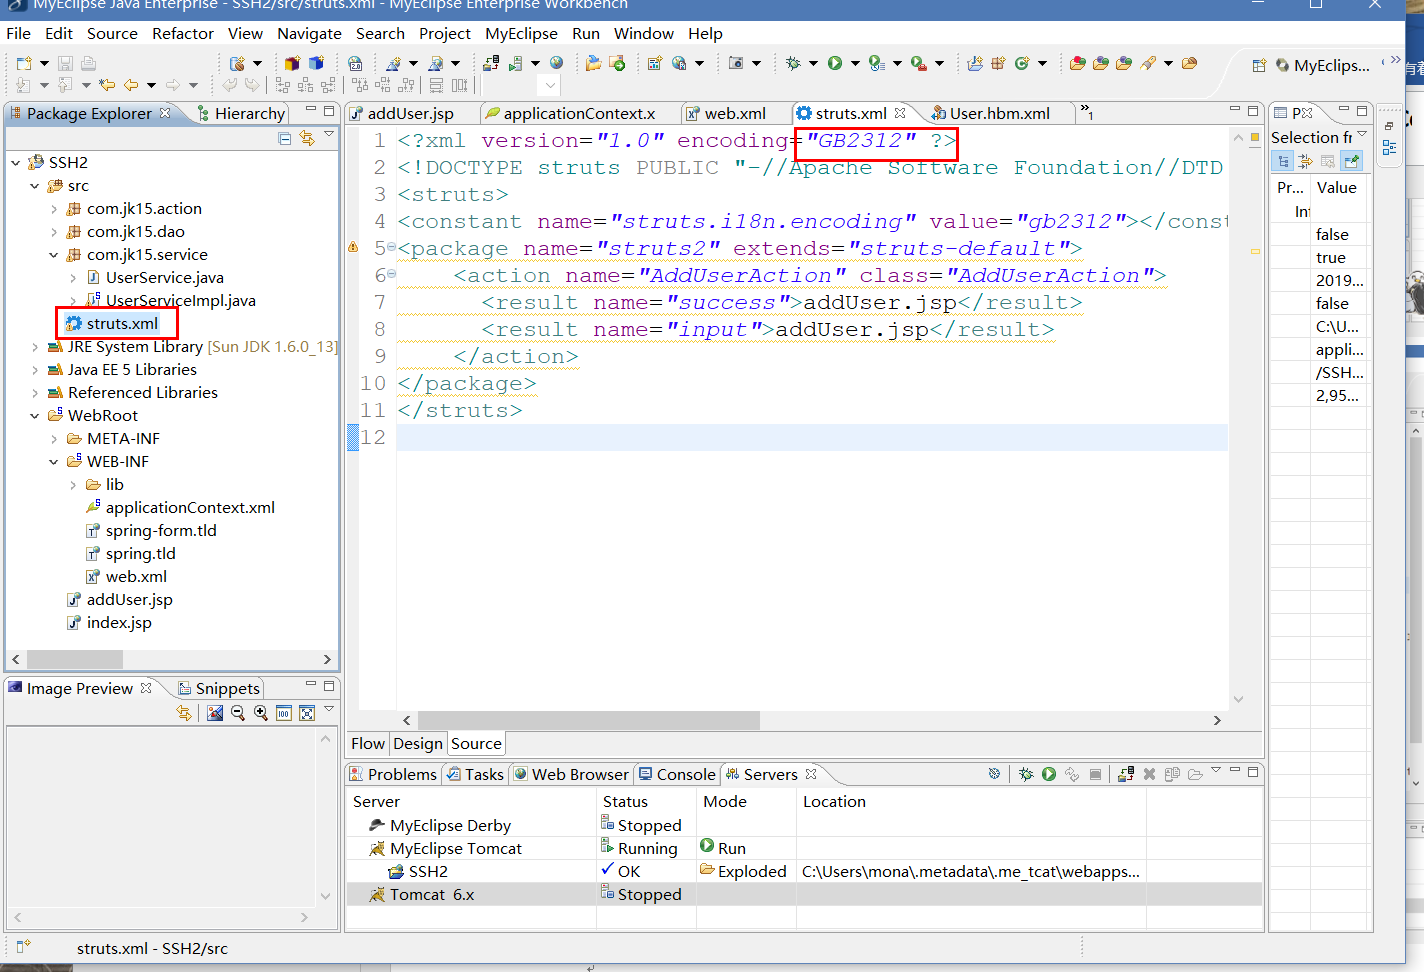
Task: Click the green Run button in main toolbar
Action: tap(835, 63)
